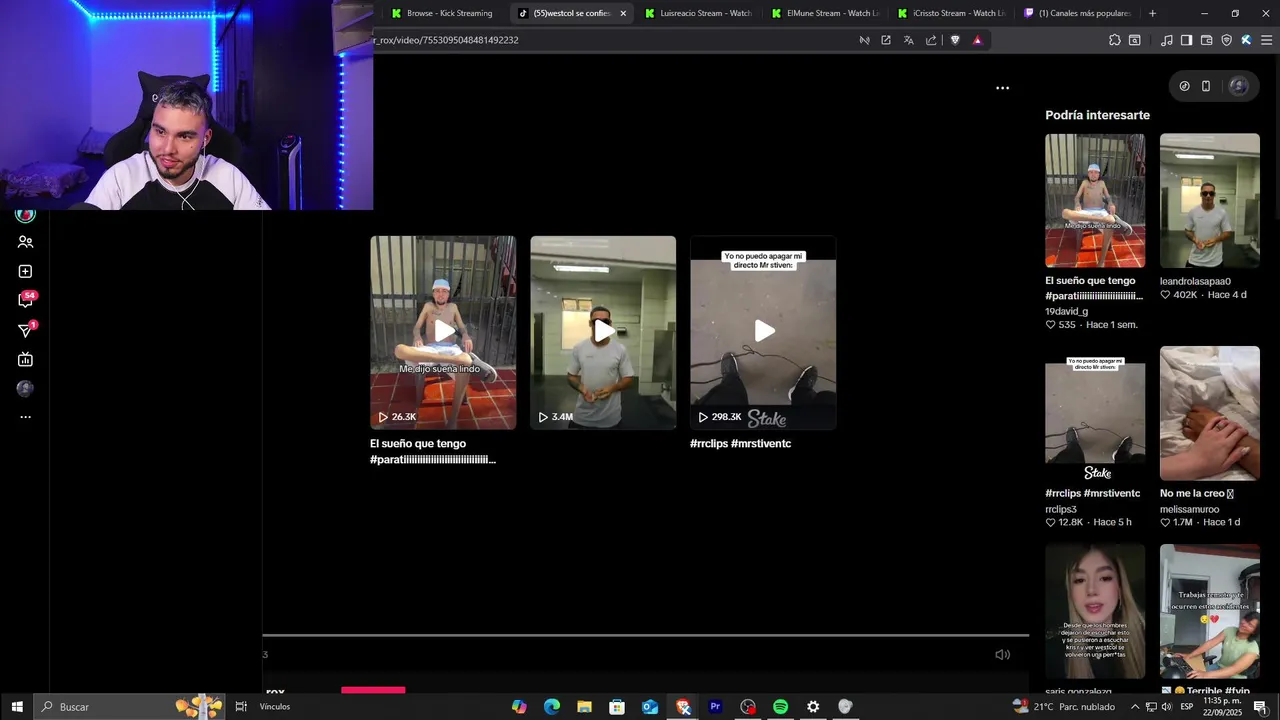Open sidebar thumbnail of shirtless man on chair
The height and width of the screenshot is (720, 1280).
(x=1095, y=200)
